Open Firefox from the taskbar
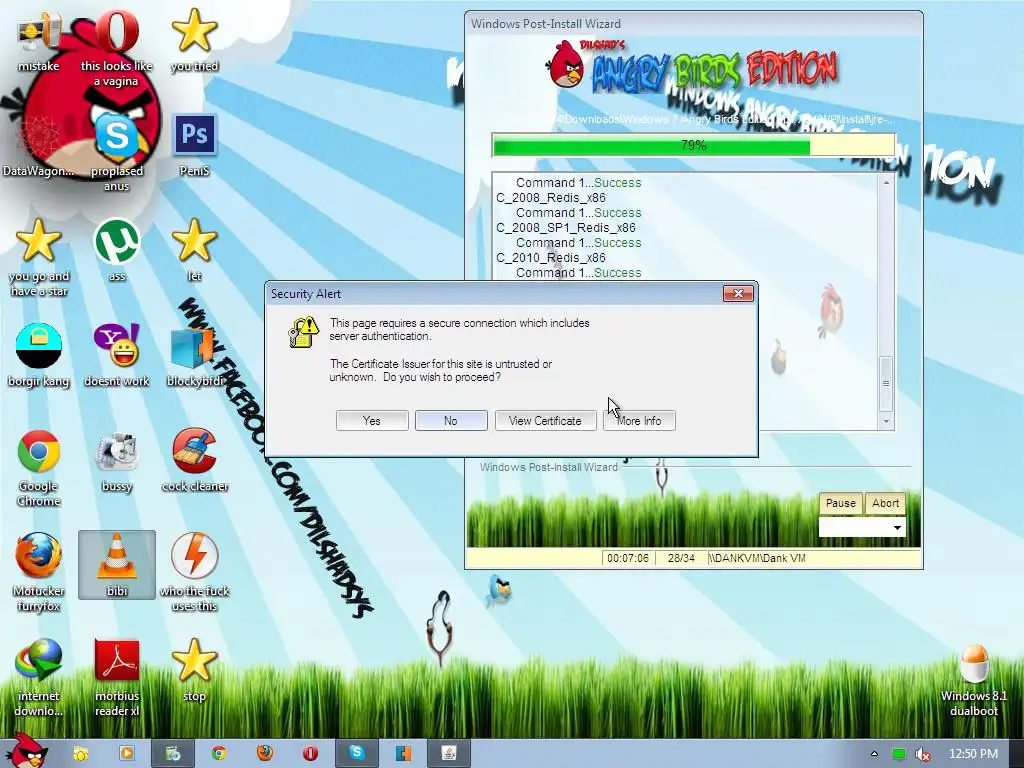1024x768 pixels. (264, 754)
